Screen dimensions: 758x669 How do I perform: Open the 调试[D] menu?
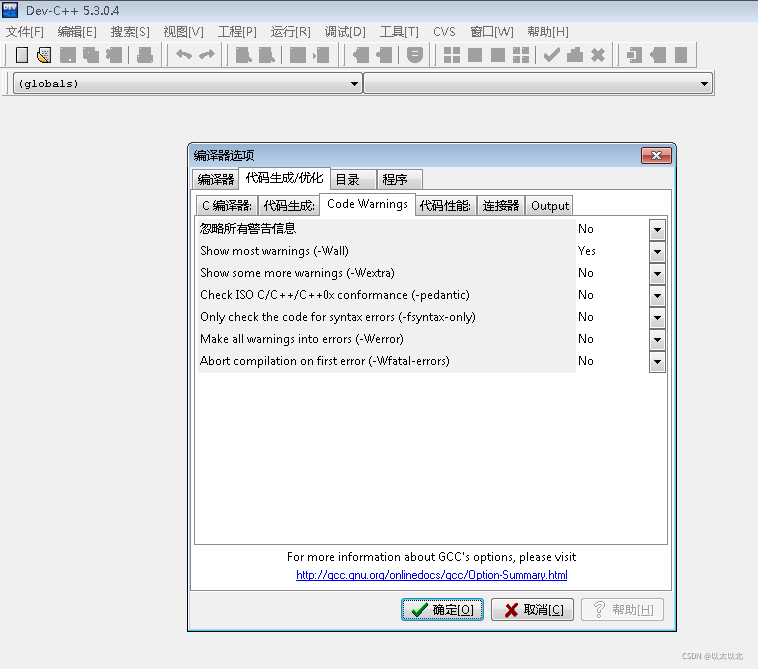[345, 32]
